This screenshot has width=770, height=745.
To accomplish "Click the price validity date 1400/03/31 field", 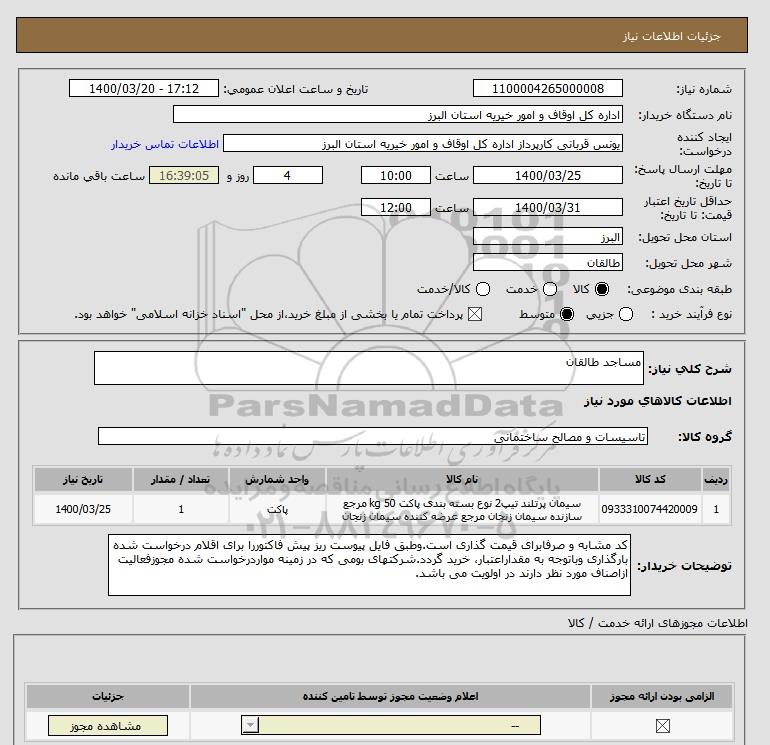I will coord(548,207).
